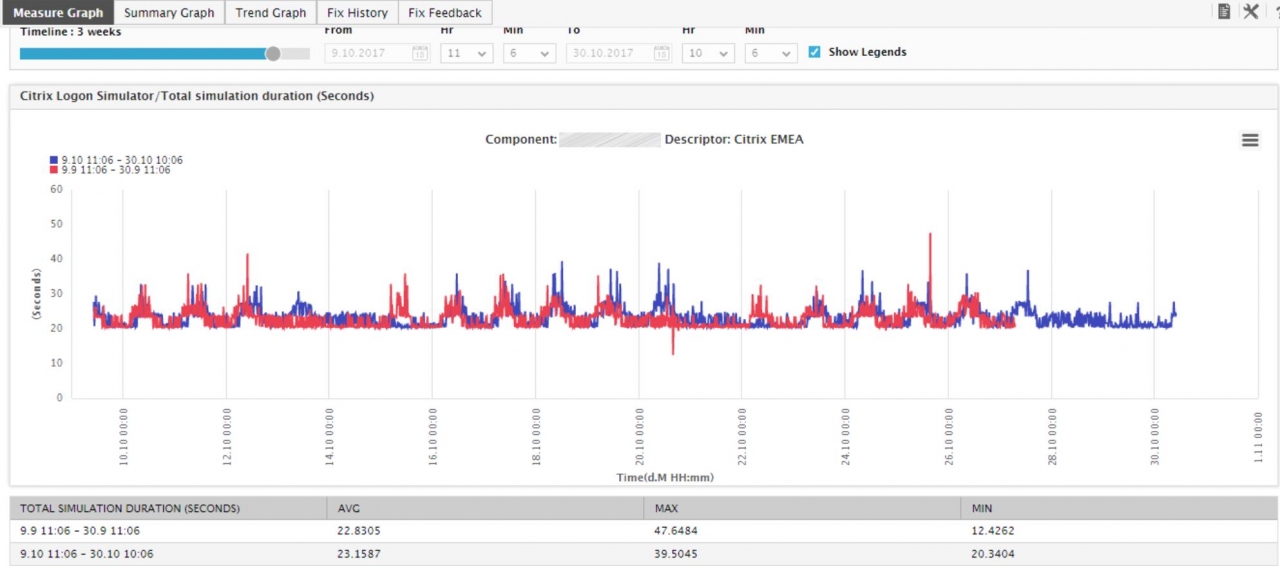1280x566 pixels.
Task: Click the AVG value 22.8305
Action: pyautogui.click(x=358, y=531)
